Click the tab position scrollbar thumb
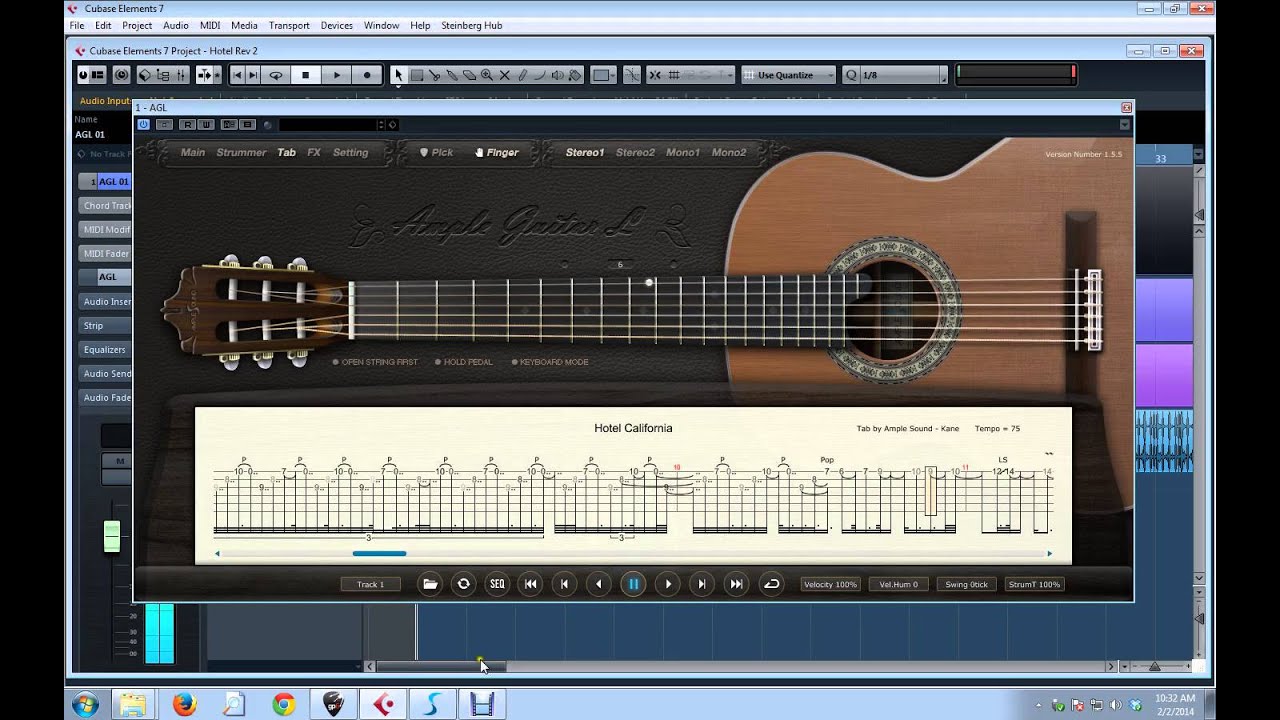 pos(379,553)
